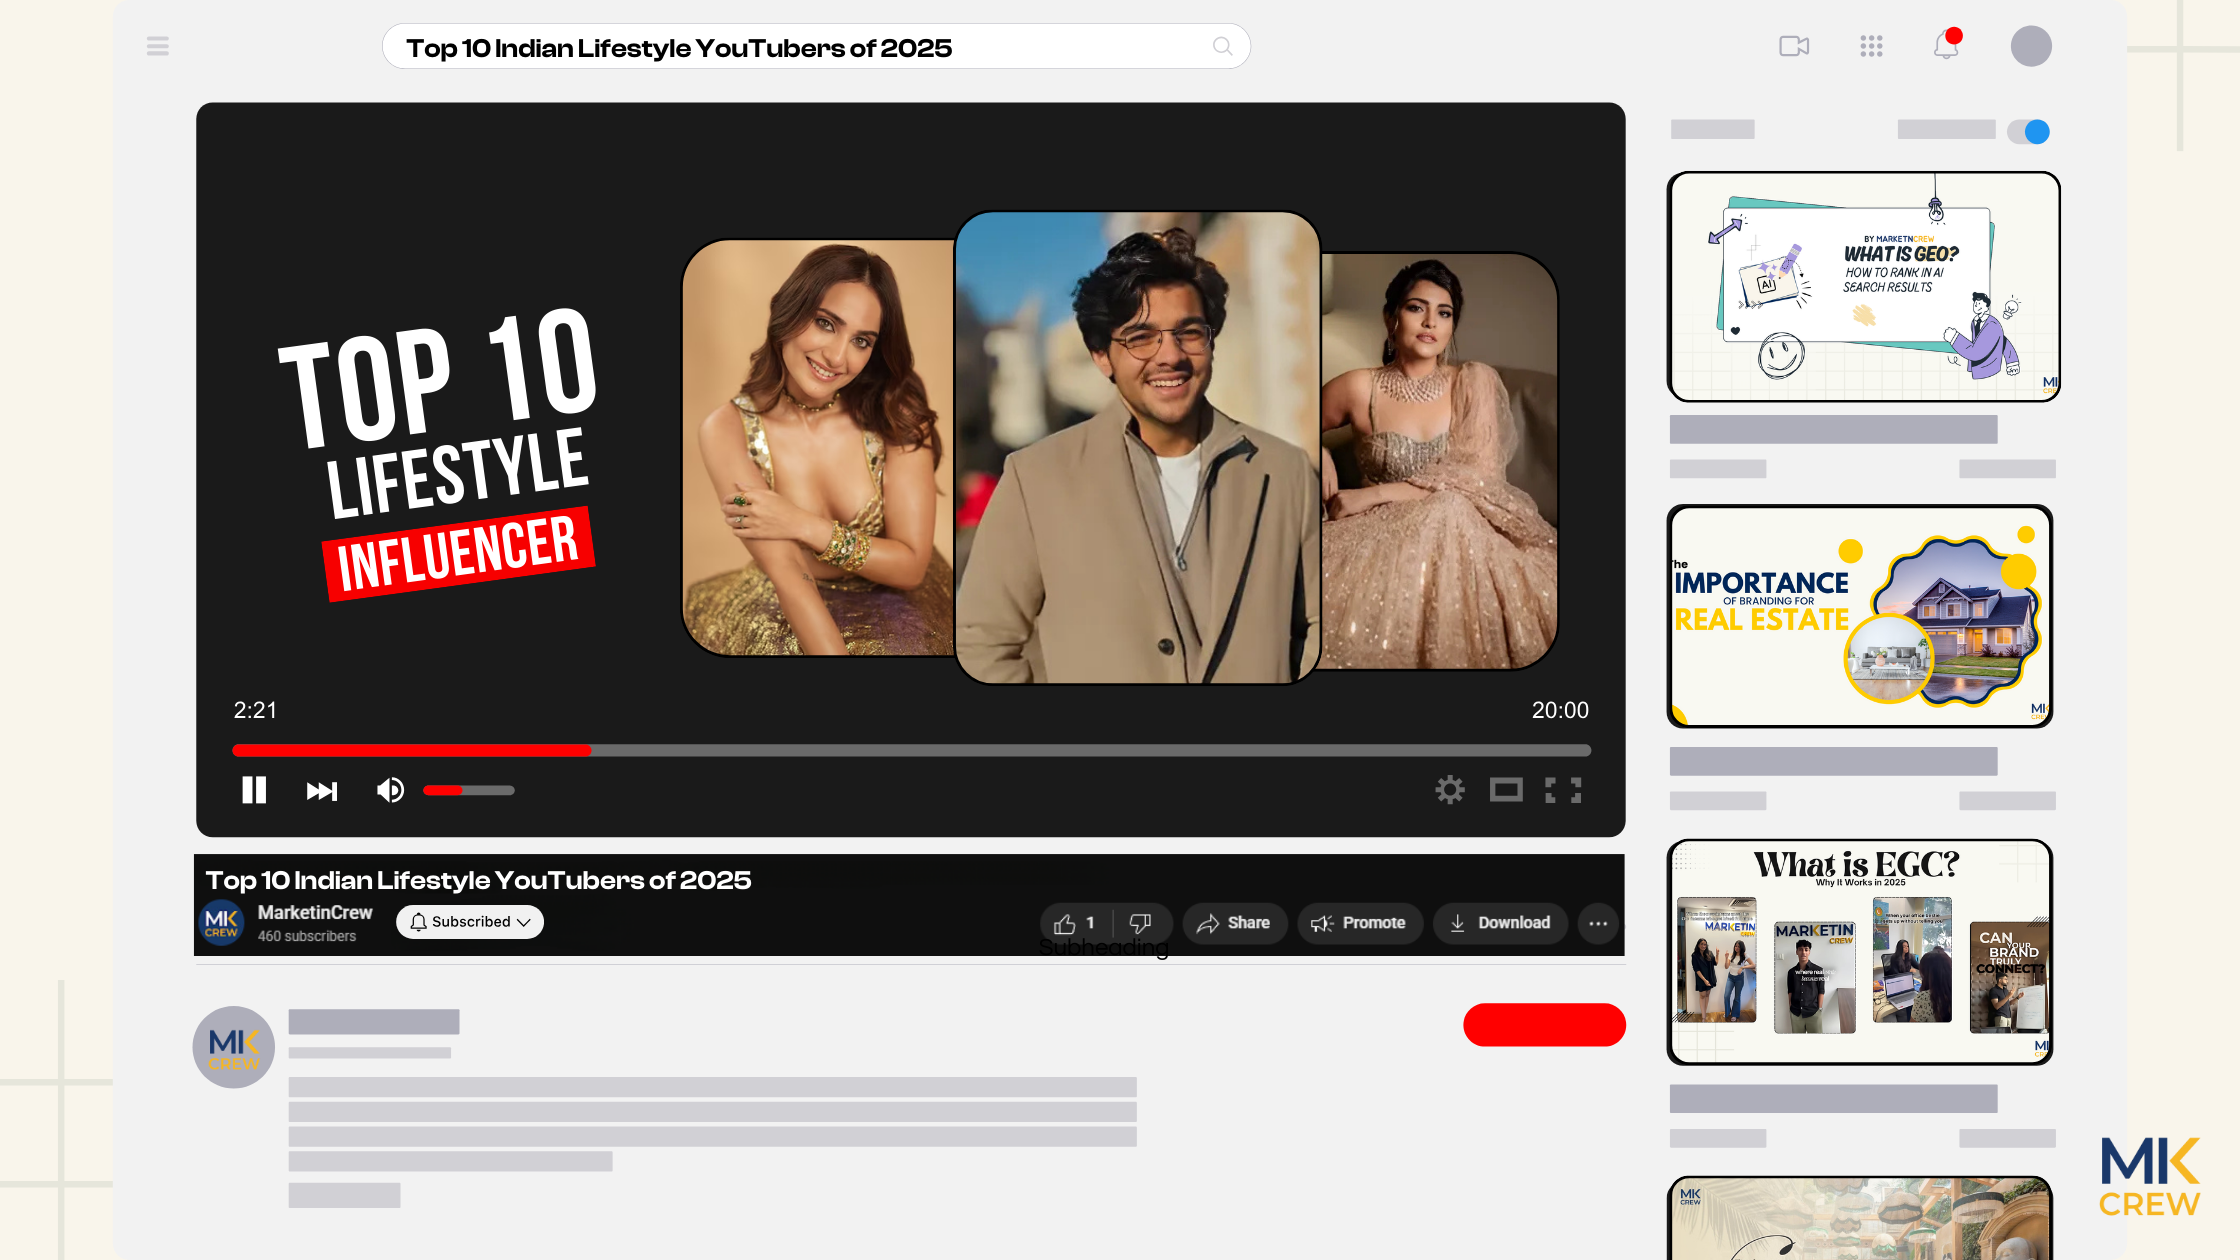The height and width of the screenshot is (1260, 2240).
Task: Click MK Crew avatar beside Subscribed
Action: 221,922
